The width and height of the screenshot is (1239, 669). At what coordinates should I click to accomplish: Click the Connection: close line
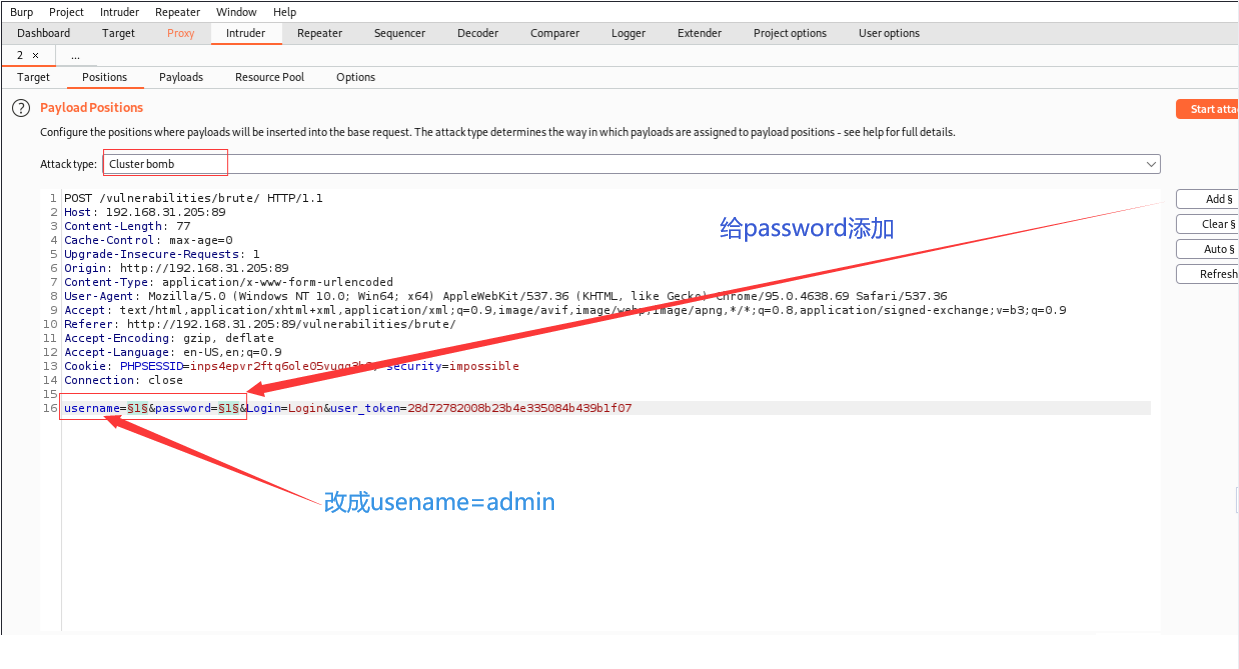[124, 380]
